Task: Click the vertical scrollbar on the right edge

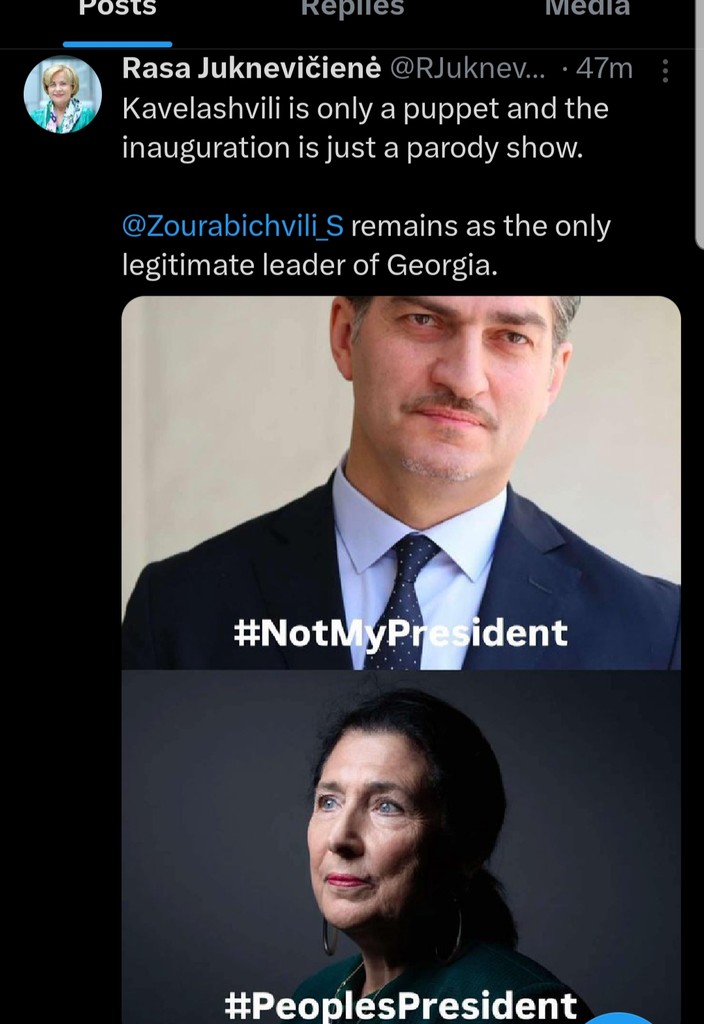Action: click(698, 120)
